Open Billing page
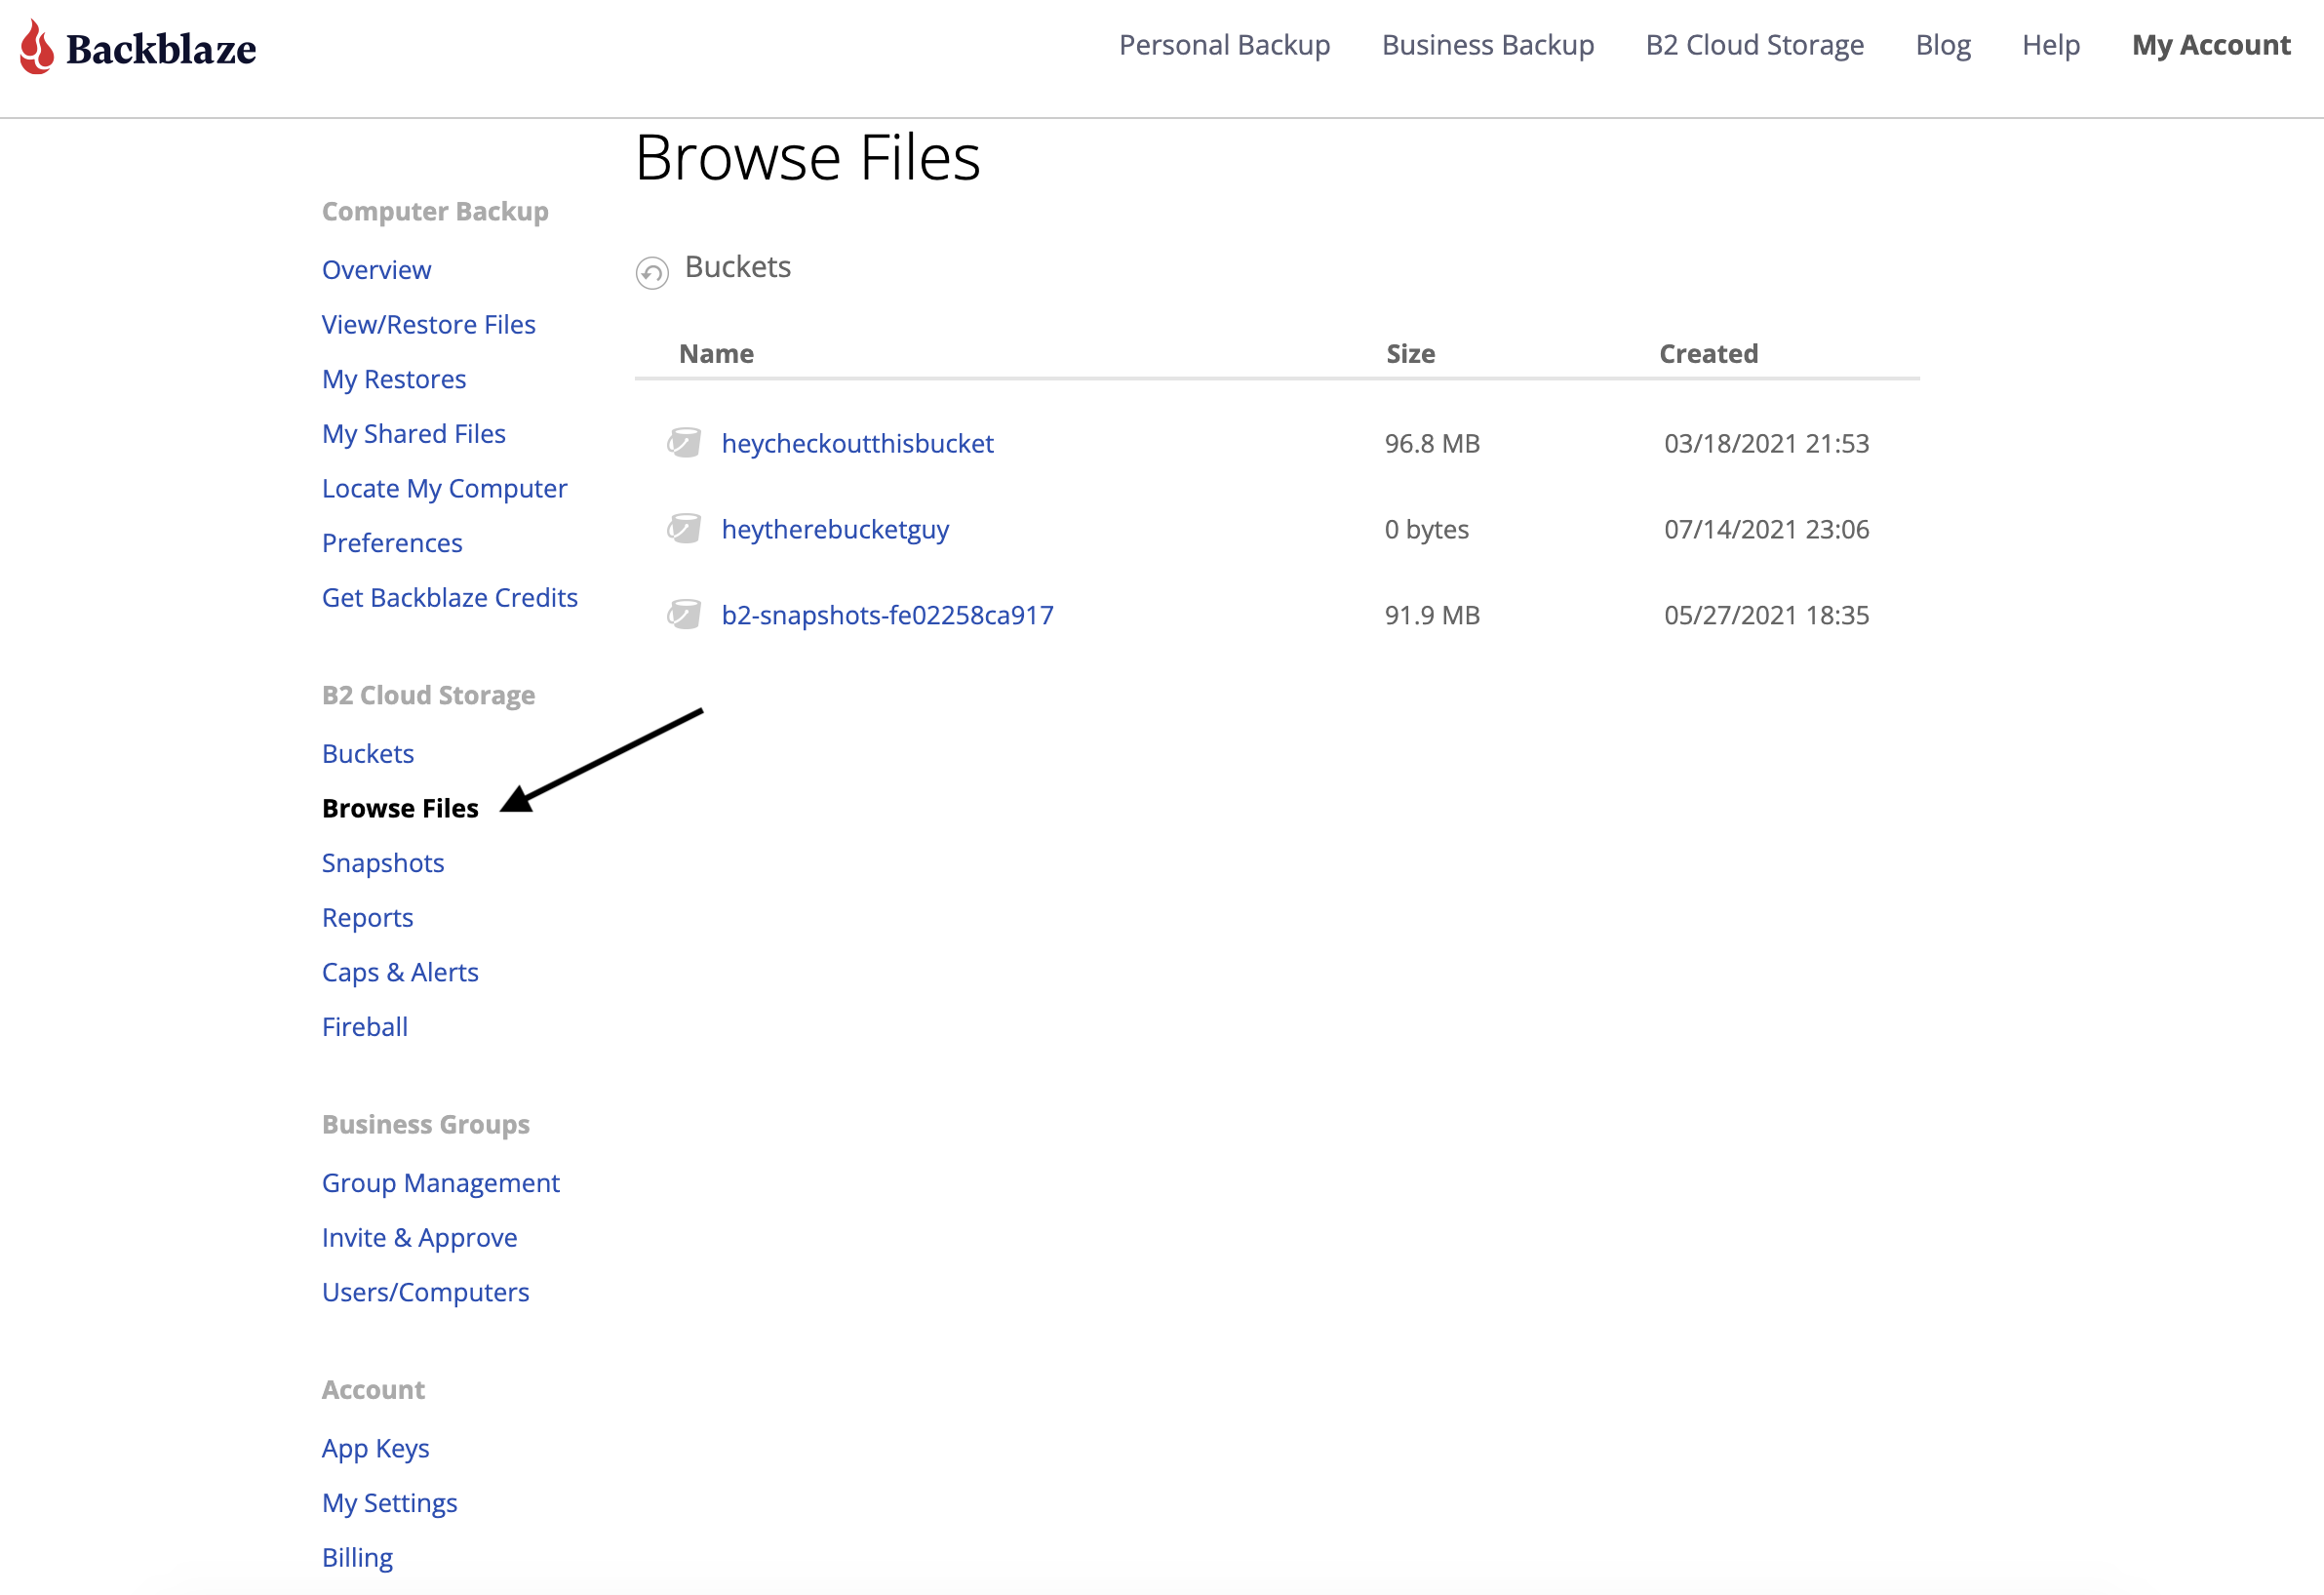The image size is (2324, 1595). (x=357, y=1557)
